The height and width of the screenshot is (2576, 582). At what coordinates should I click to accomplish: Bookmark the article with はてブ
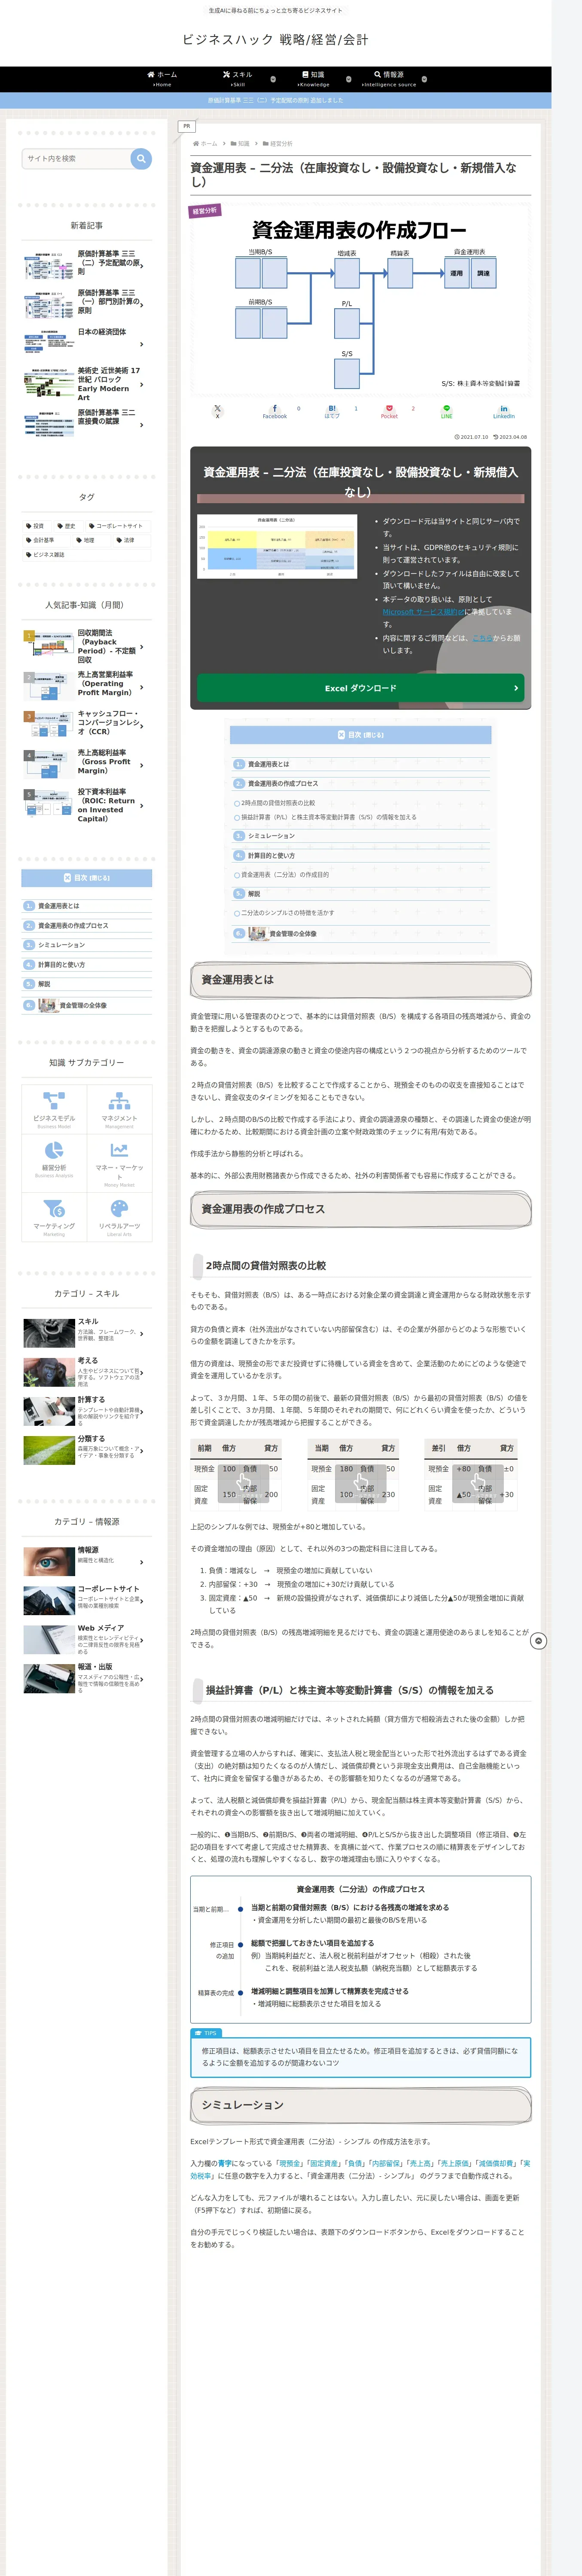(332, 411)
